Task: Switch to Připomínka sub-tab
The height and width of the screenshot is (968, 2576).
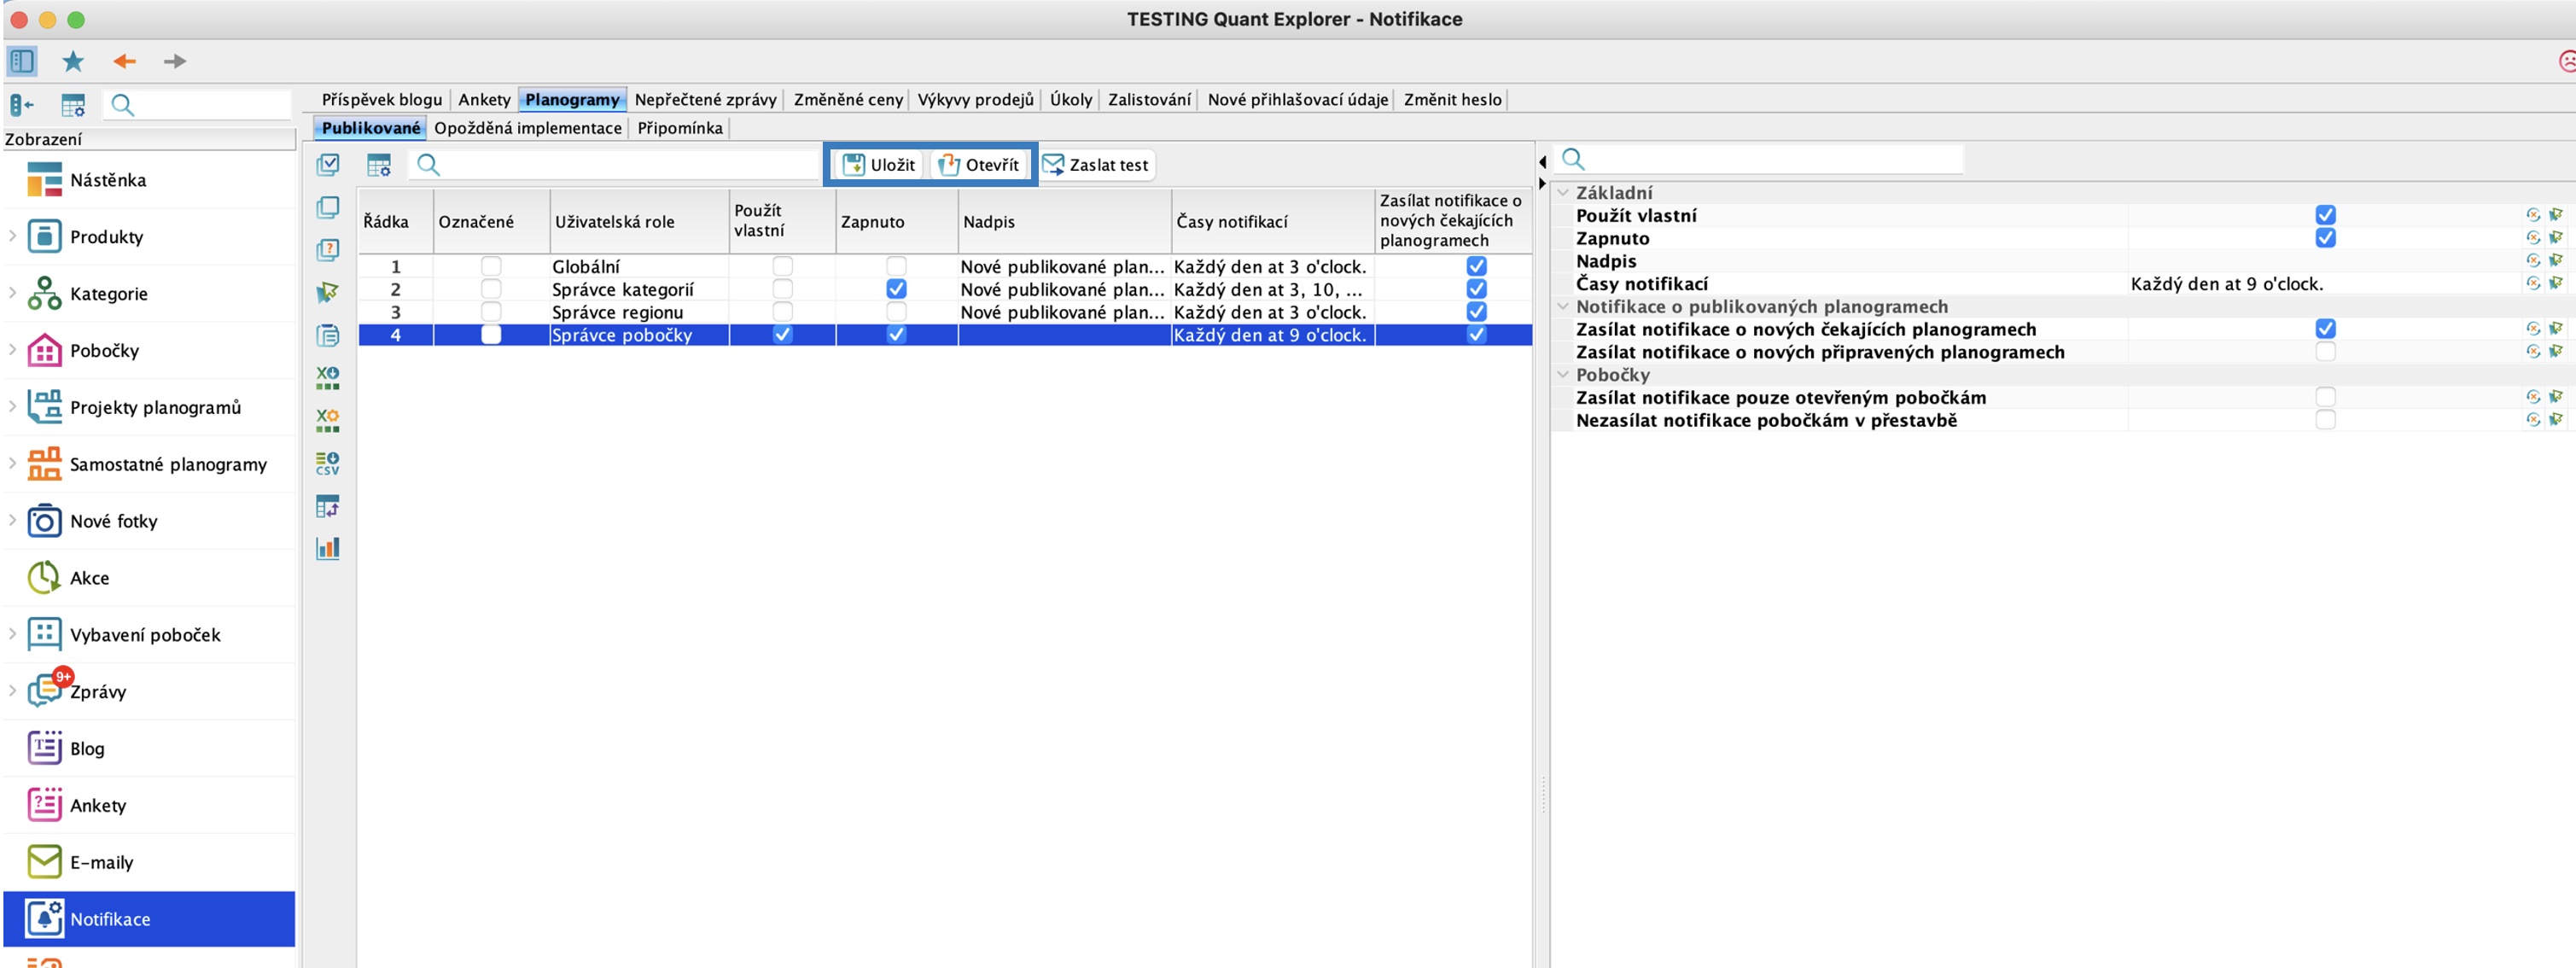Action: (680, 128)
